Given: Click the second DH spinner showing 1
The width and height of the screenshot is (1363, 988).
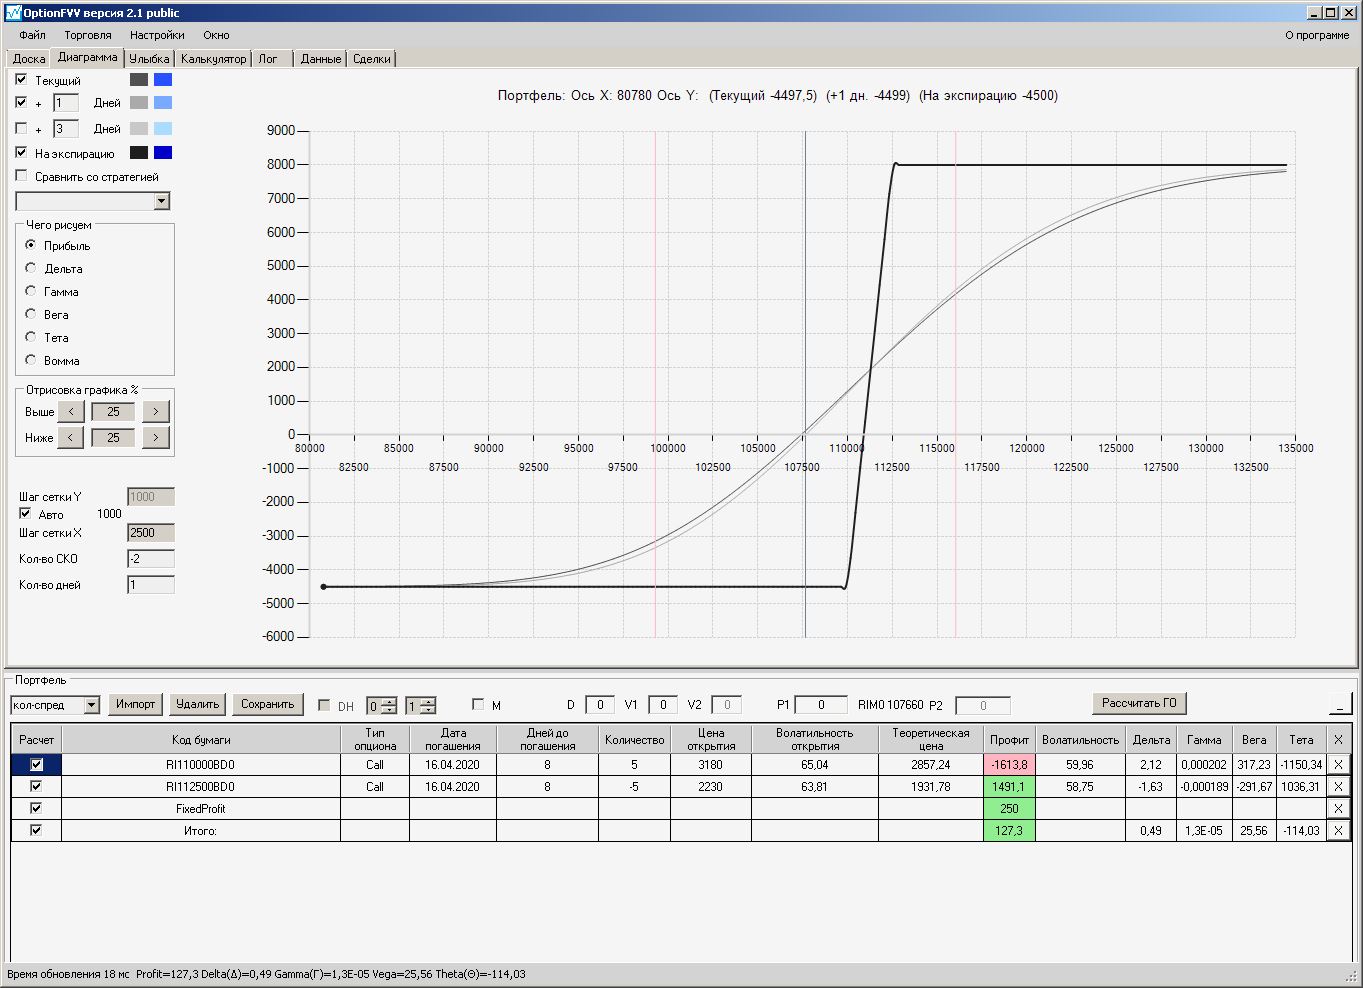Looking at the screenshot, I should click(x=421, y=705).
